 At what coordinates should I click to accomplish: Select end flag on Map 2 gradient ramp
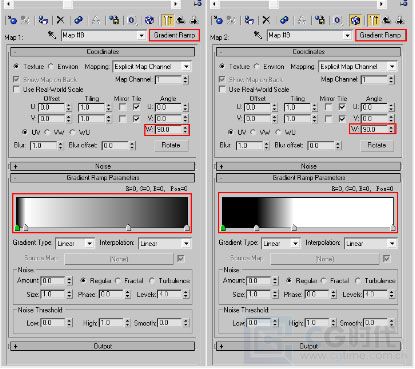pos(393,228)
